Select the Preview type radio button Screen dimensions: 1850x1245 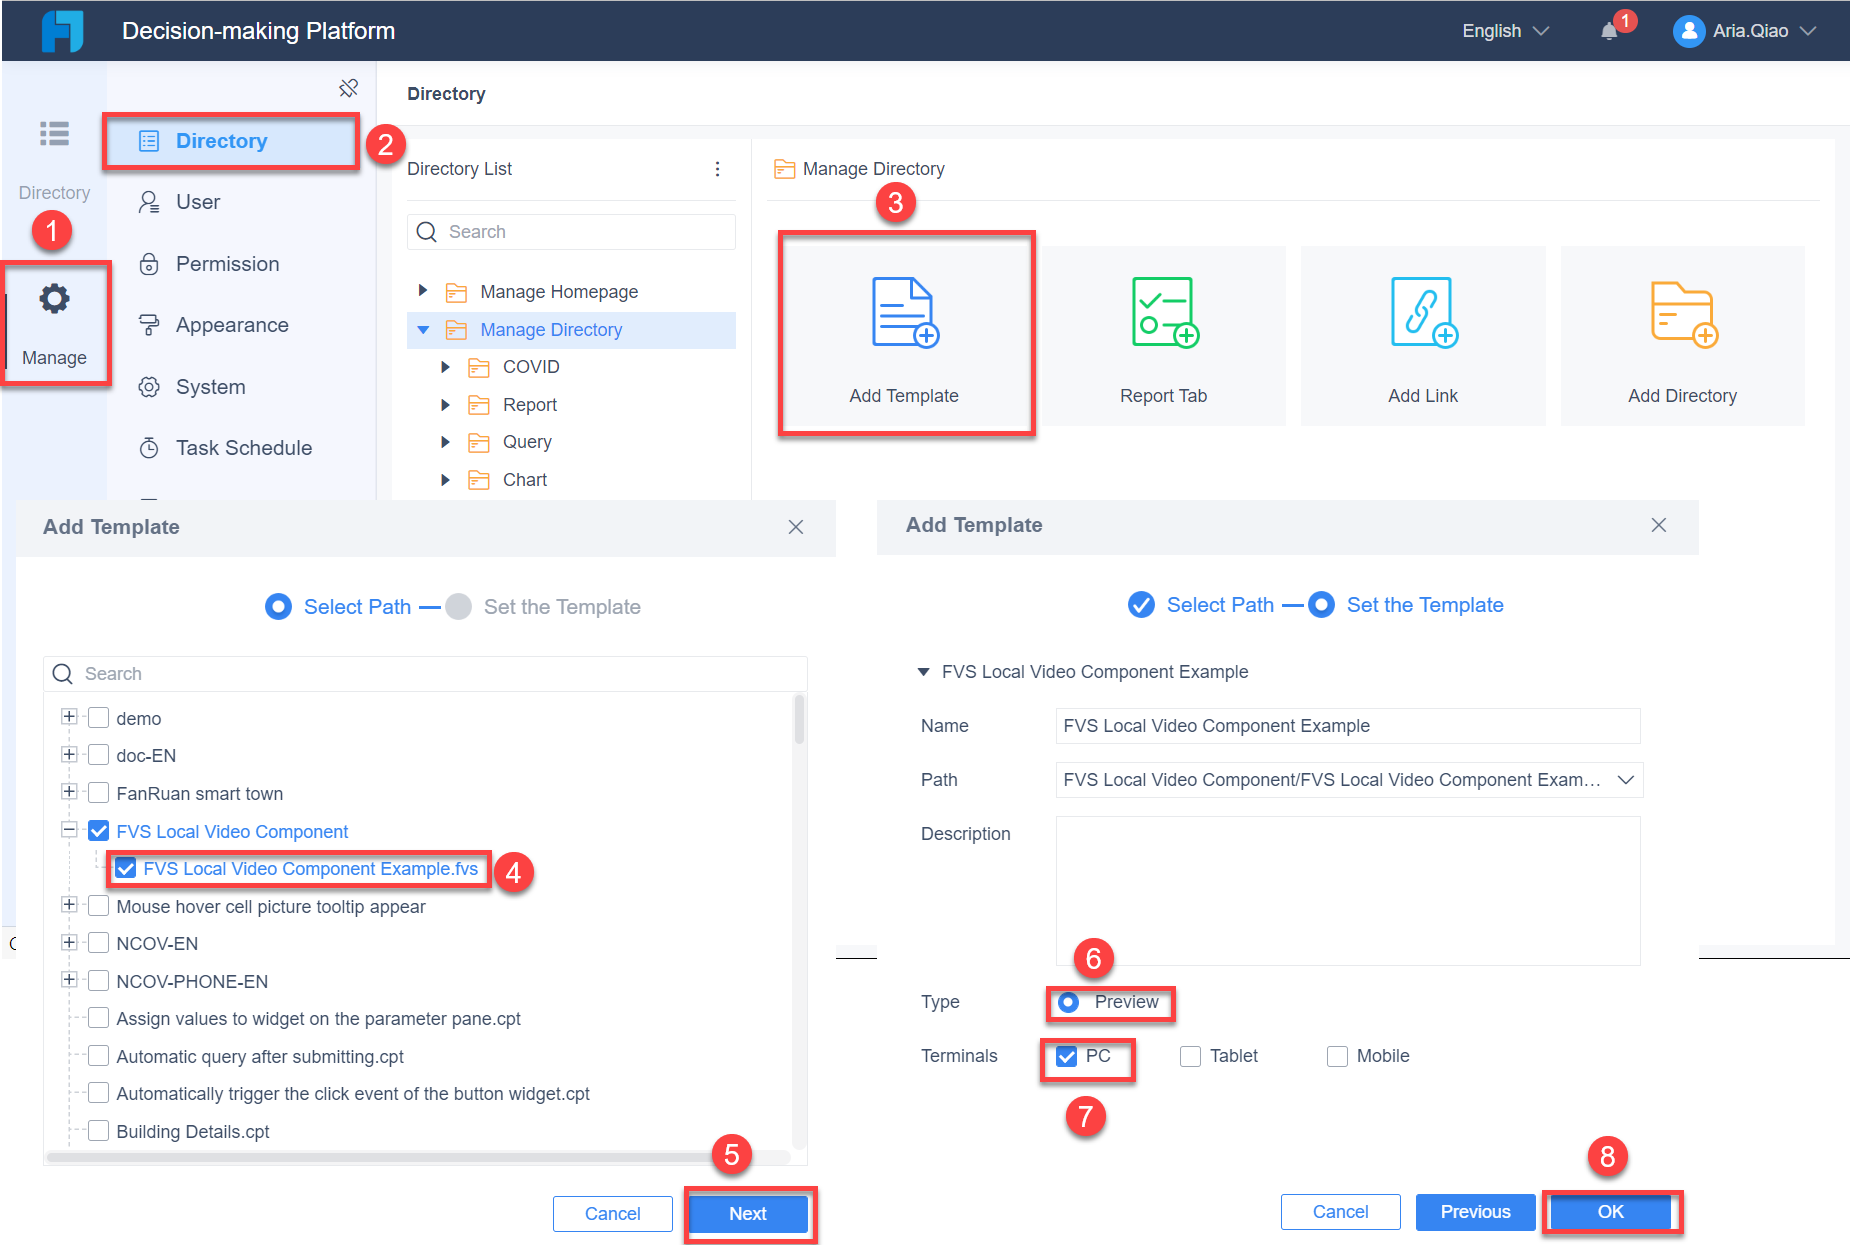point(1068,1003)
